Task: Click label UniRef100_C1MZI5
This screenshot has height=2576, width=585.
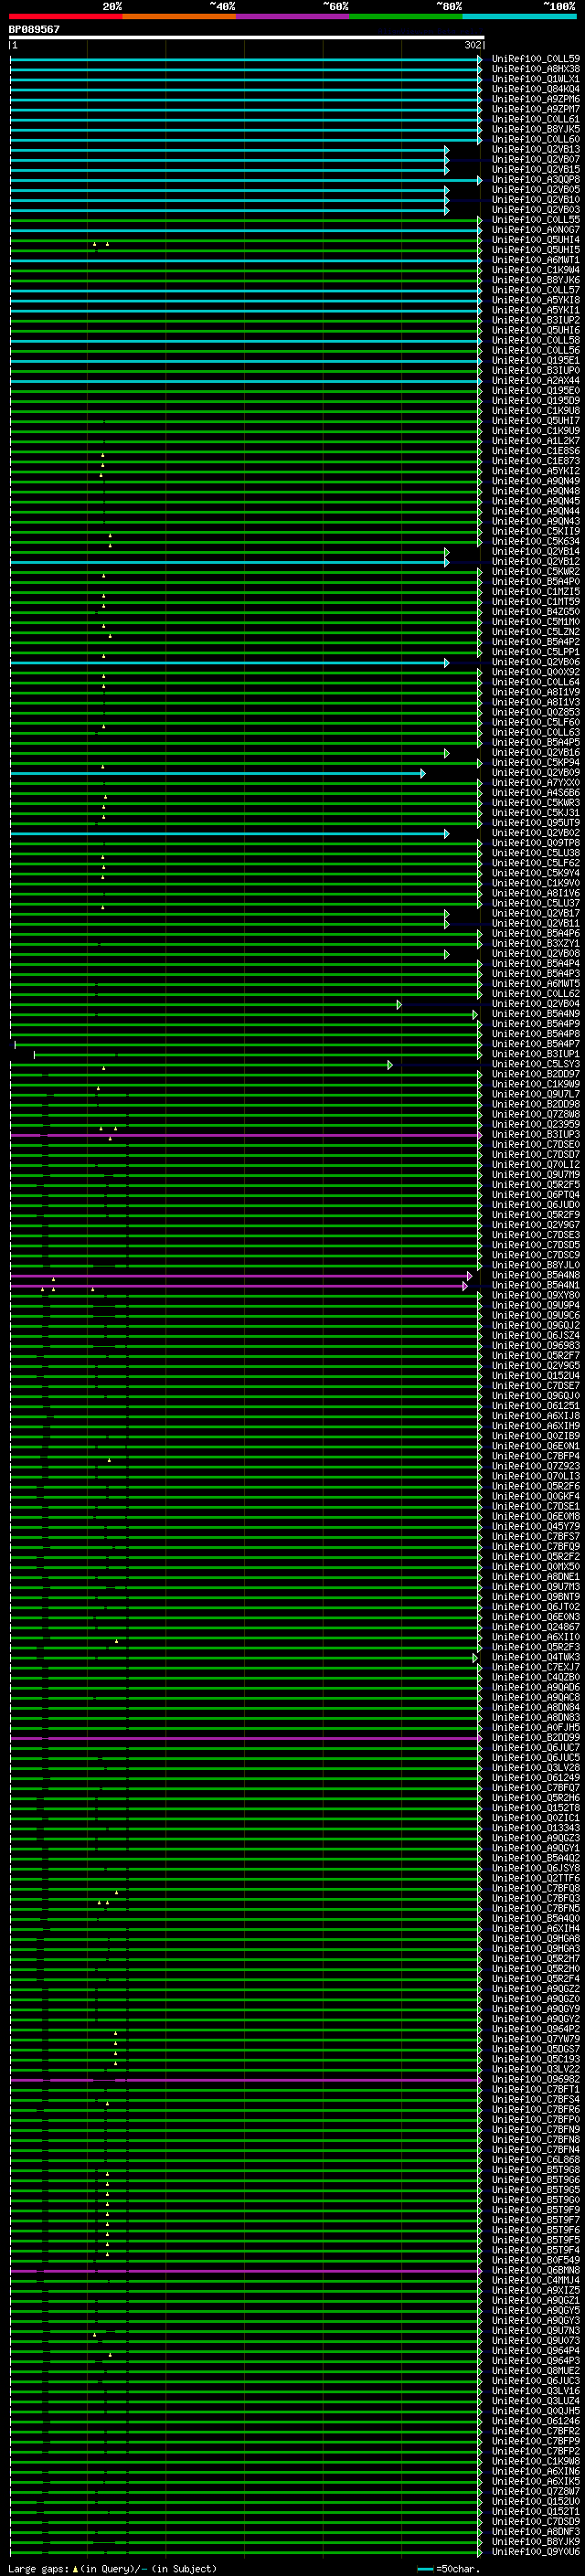Action: pos(535,592)
